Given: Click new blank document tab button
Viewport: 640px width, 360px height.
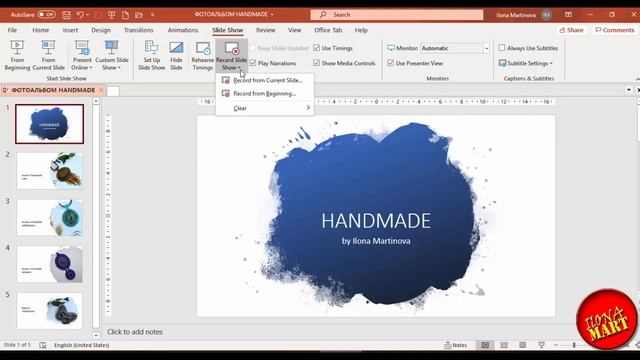Looking at the screenshot, I should (113, 91).
